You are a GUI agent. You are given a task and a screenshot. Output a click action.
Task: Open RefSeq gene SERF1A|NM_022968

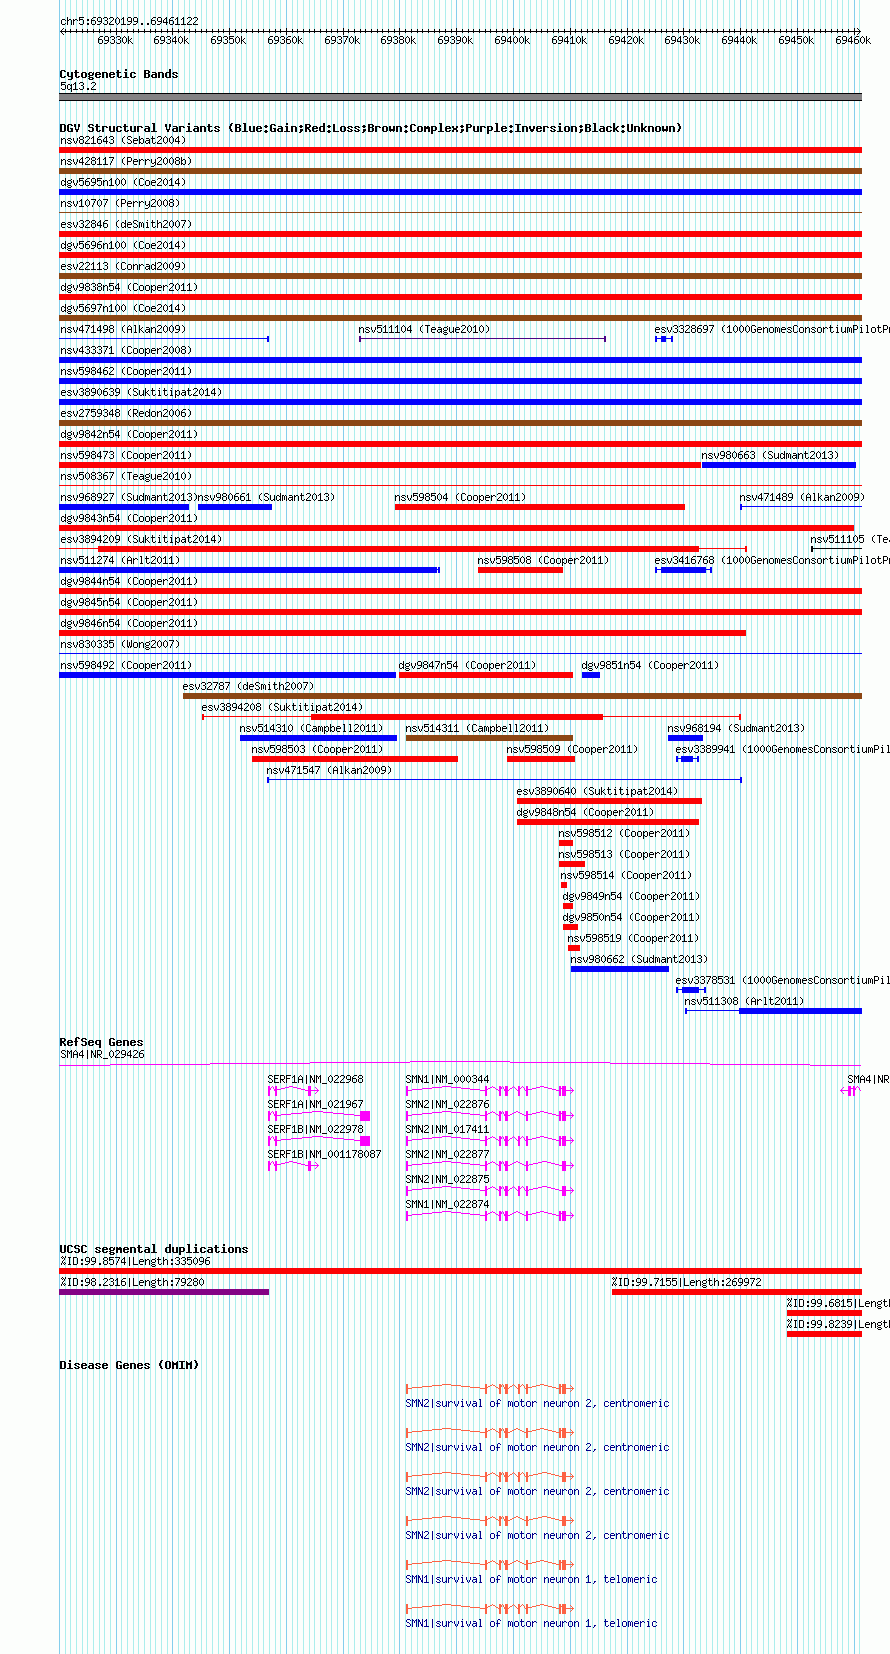tap(316, 1079)
